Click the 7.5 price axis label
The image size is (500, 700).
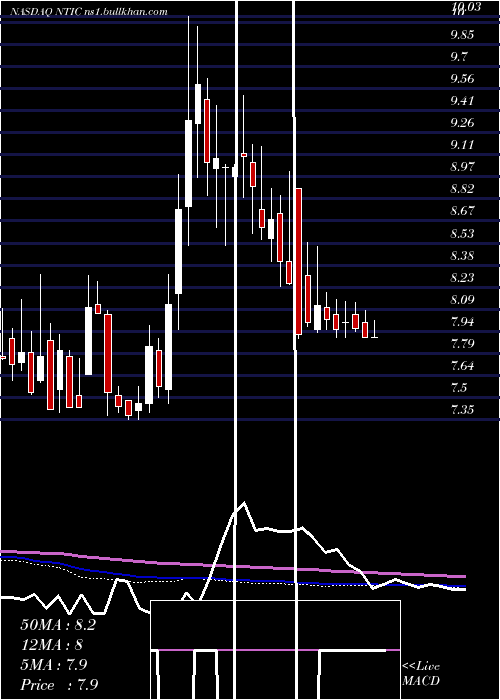pyautogui.click(x=459, y=388)
